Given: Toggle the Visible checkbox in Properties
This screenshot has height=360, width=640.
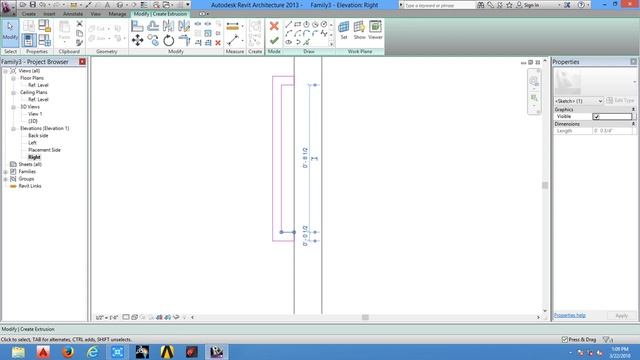Looking at the screenshot, I should click(596, 117).
